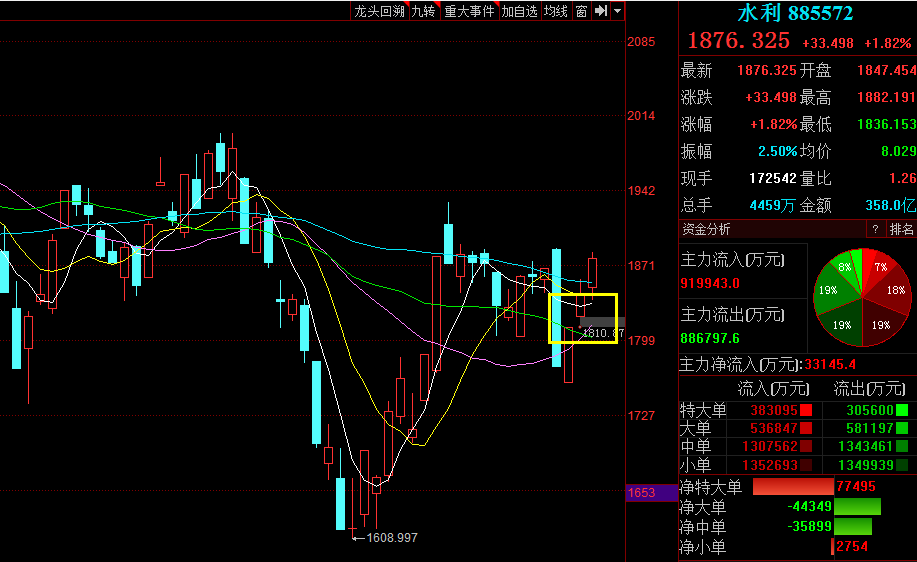Open the 排名 ranking button
The height and width of the screenshot is (562, 917).
pyautogui.click(x=901, y=229)
